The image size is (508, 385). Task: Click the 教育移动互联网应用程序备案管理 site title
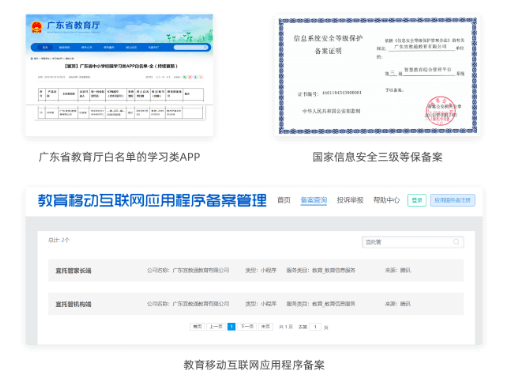(x=152, y=200)
